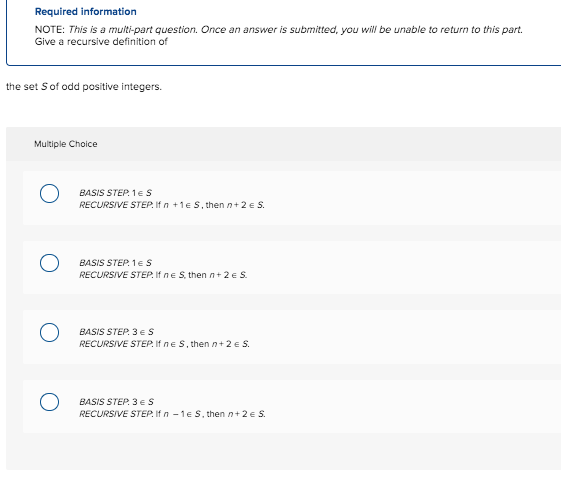
Task: Click the words 'odd positive integers'
Action: [111, 87]
